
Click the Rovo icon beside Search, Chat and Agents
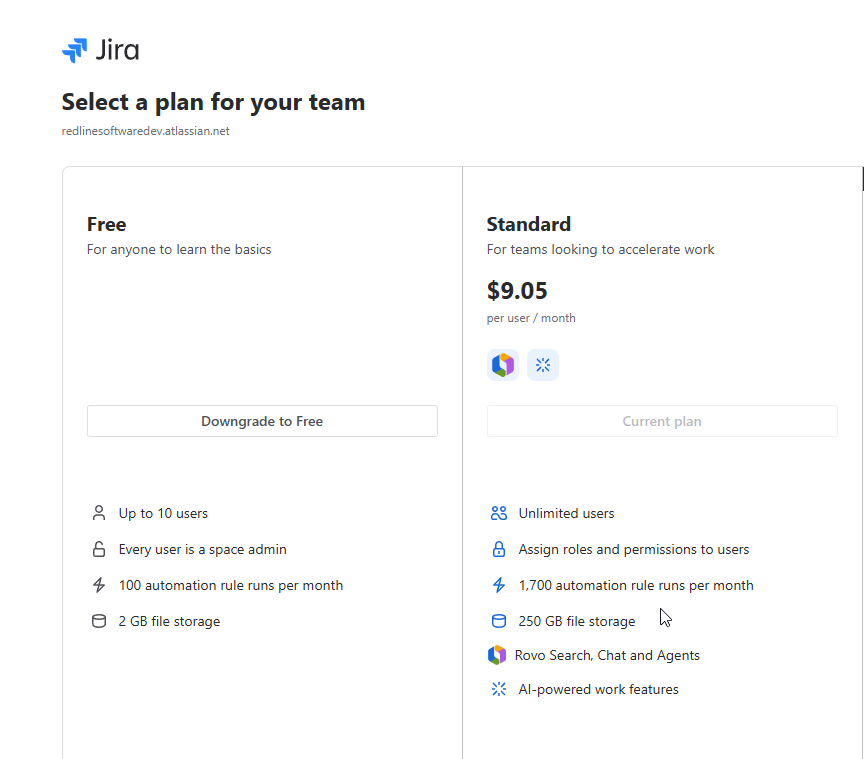(x=497, y=655)
